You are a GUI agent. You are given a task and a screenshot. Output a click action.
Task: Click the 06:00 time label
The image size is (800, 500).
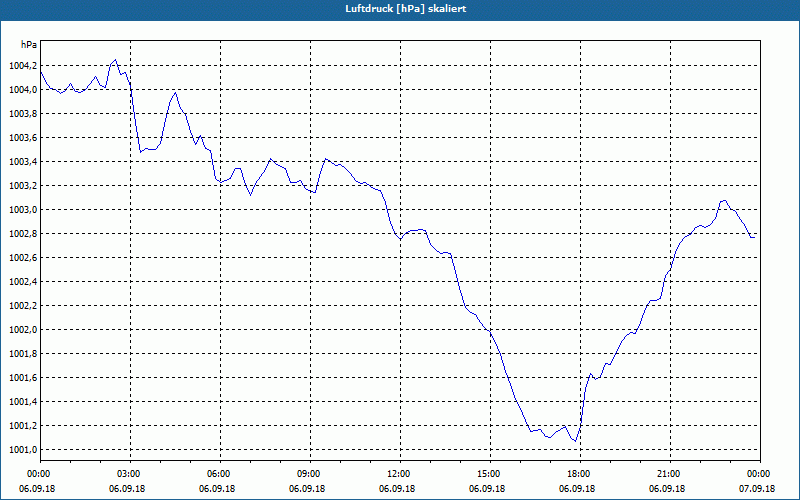(220, 474)
